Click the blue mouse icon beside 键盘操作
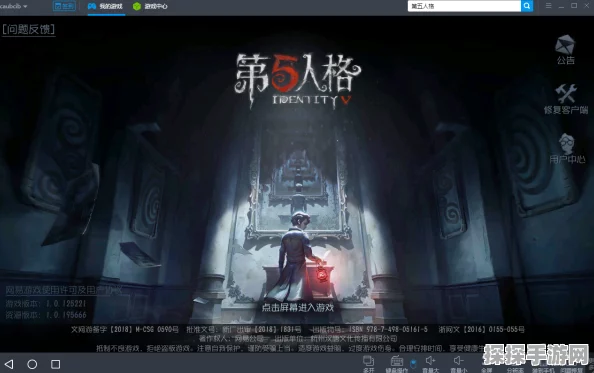The width and height of the screenshot is (594, 373). point(413,364)
